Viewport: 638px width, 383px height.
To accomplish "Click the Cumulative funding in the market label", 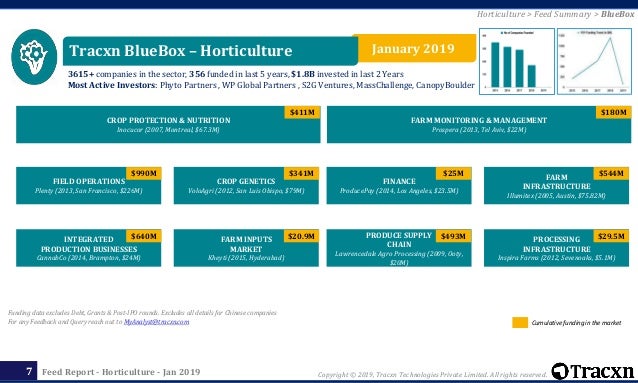I will tap(576, 323).
